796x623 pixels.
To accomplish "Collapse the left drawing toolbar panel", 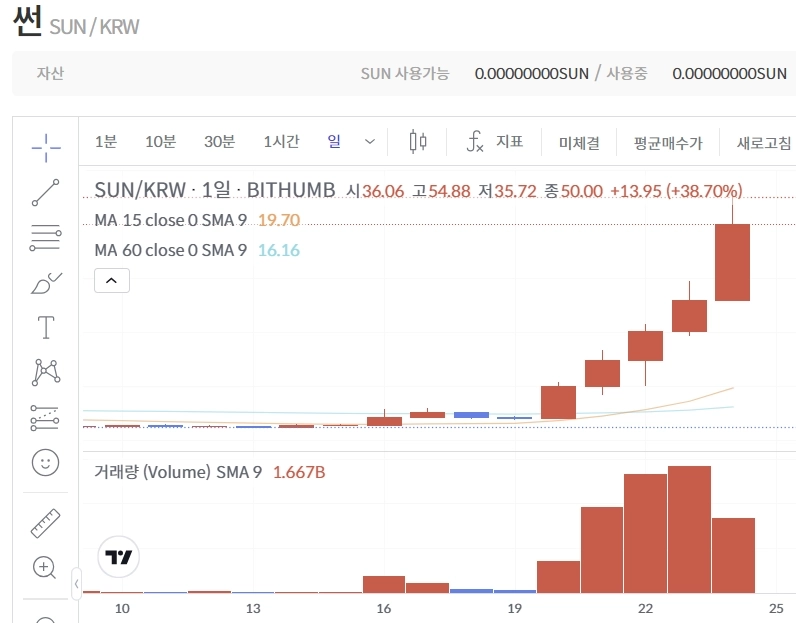I will (76, 584).
